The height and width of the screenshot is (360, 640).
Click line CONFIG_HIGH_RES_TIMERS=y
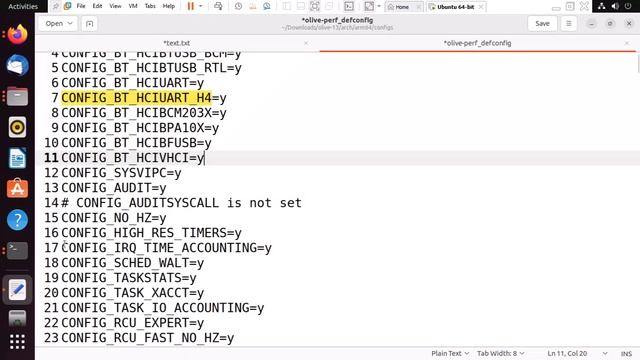coord(151,233)
